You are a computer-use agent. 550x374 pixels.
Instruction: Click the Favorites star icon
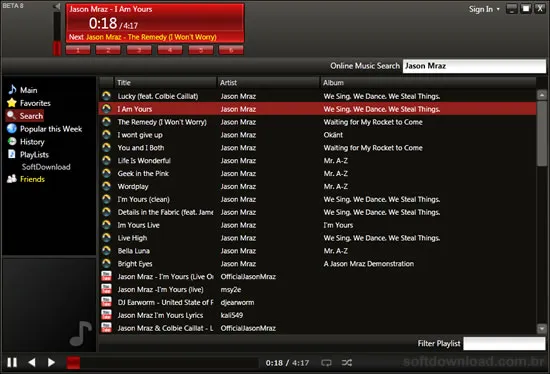point(12,103)
